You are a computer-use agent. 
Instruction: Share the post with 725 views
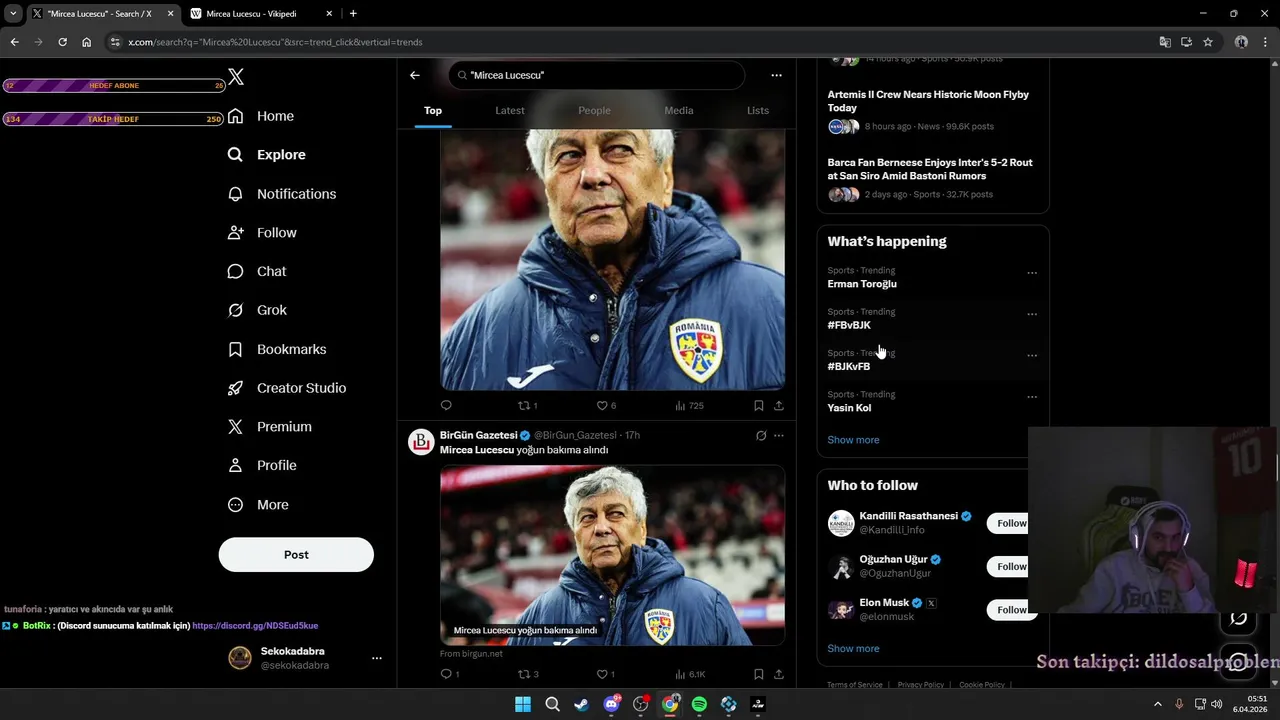pos(779,405)
